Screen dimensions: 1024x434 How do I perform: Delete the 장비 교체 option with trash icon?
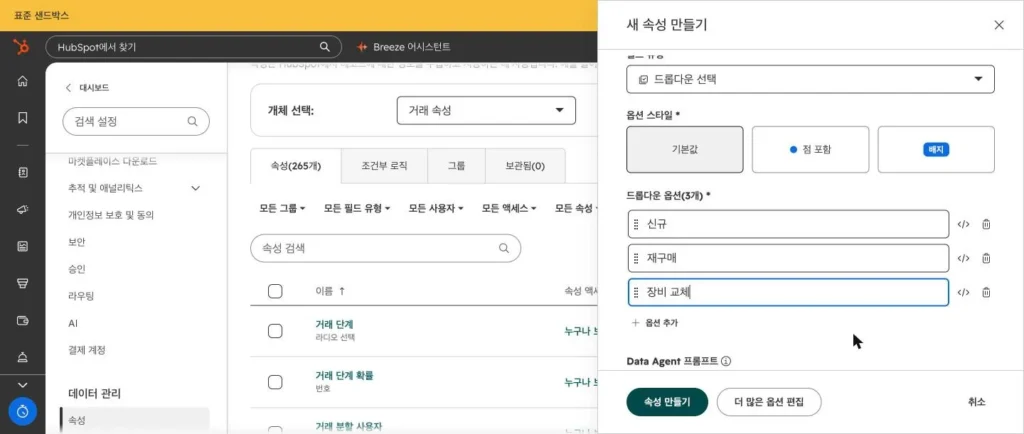point(986,292)
